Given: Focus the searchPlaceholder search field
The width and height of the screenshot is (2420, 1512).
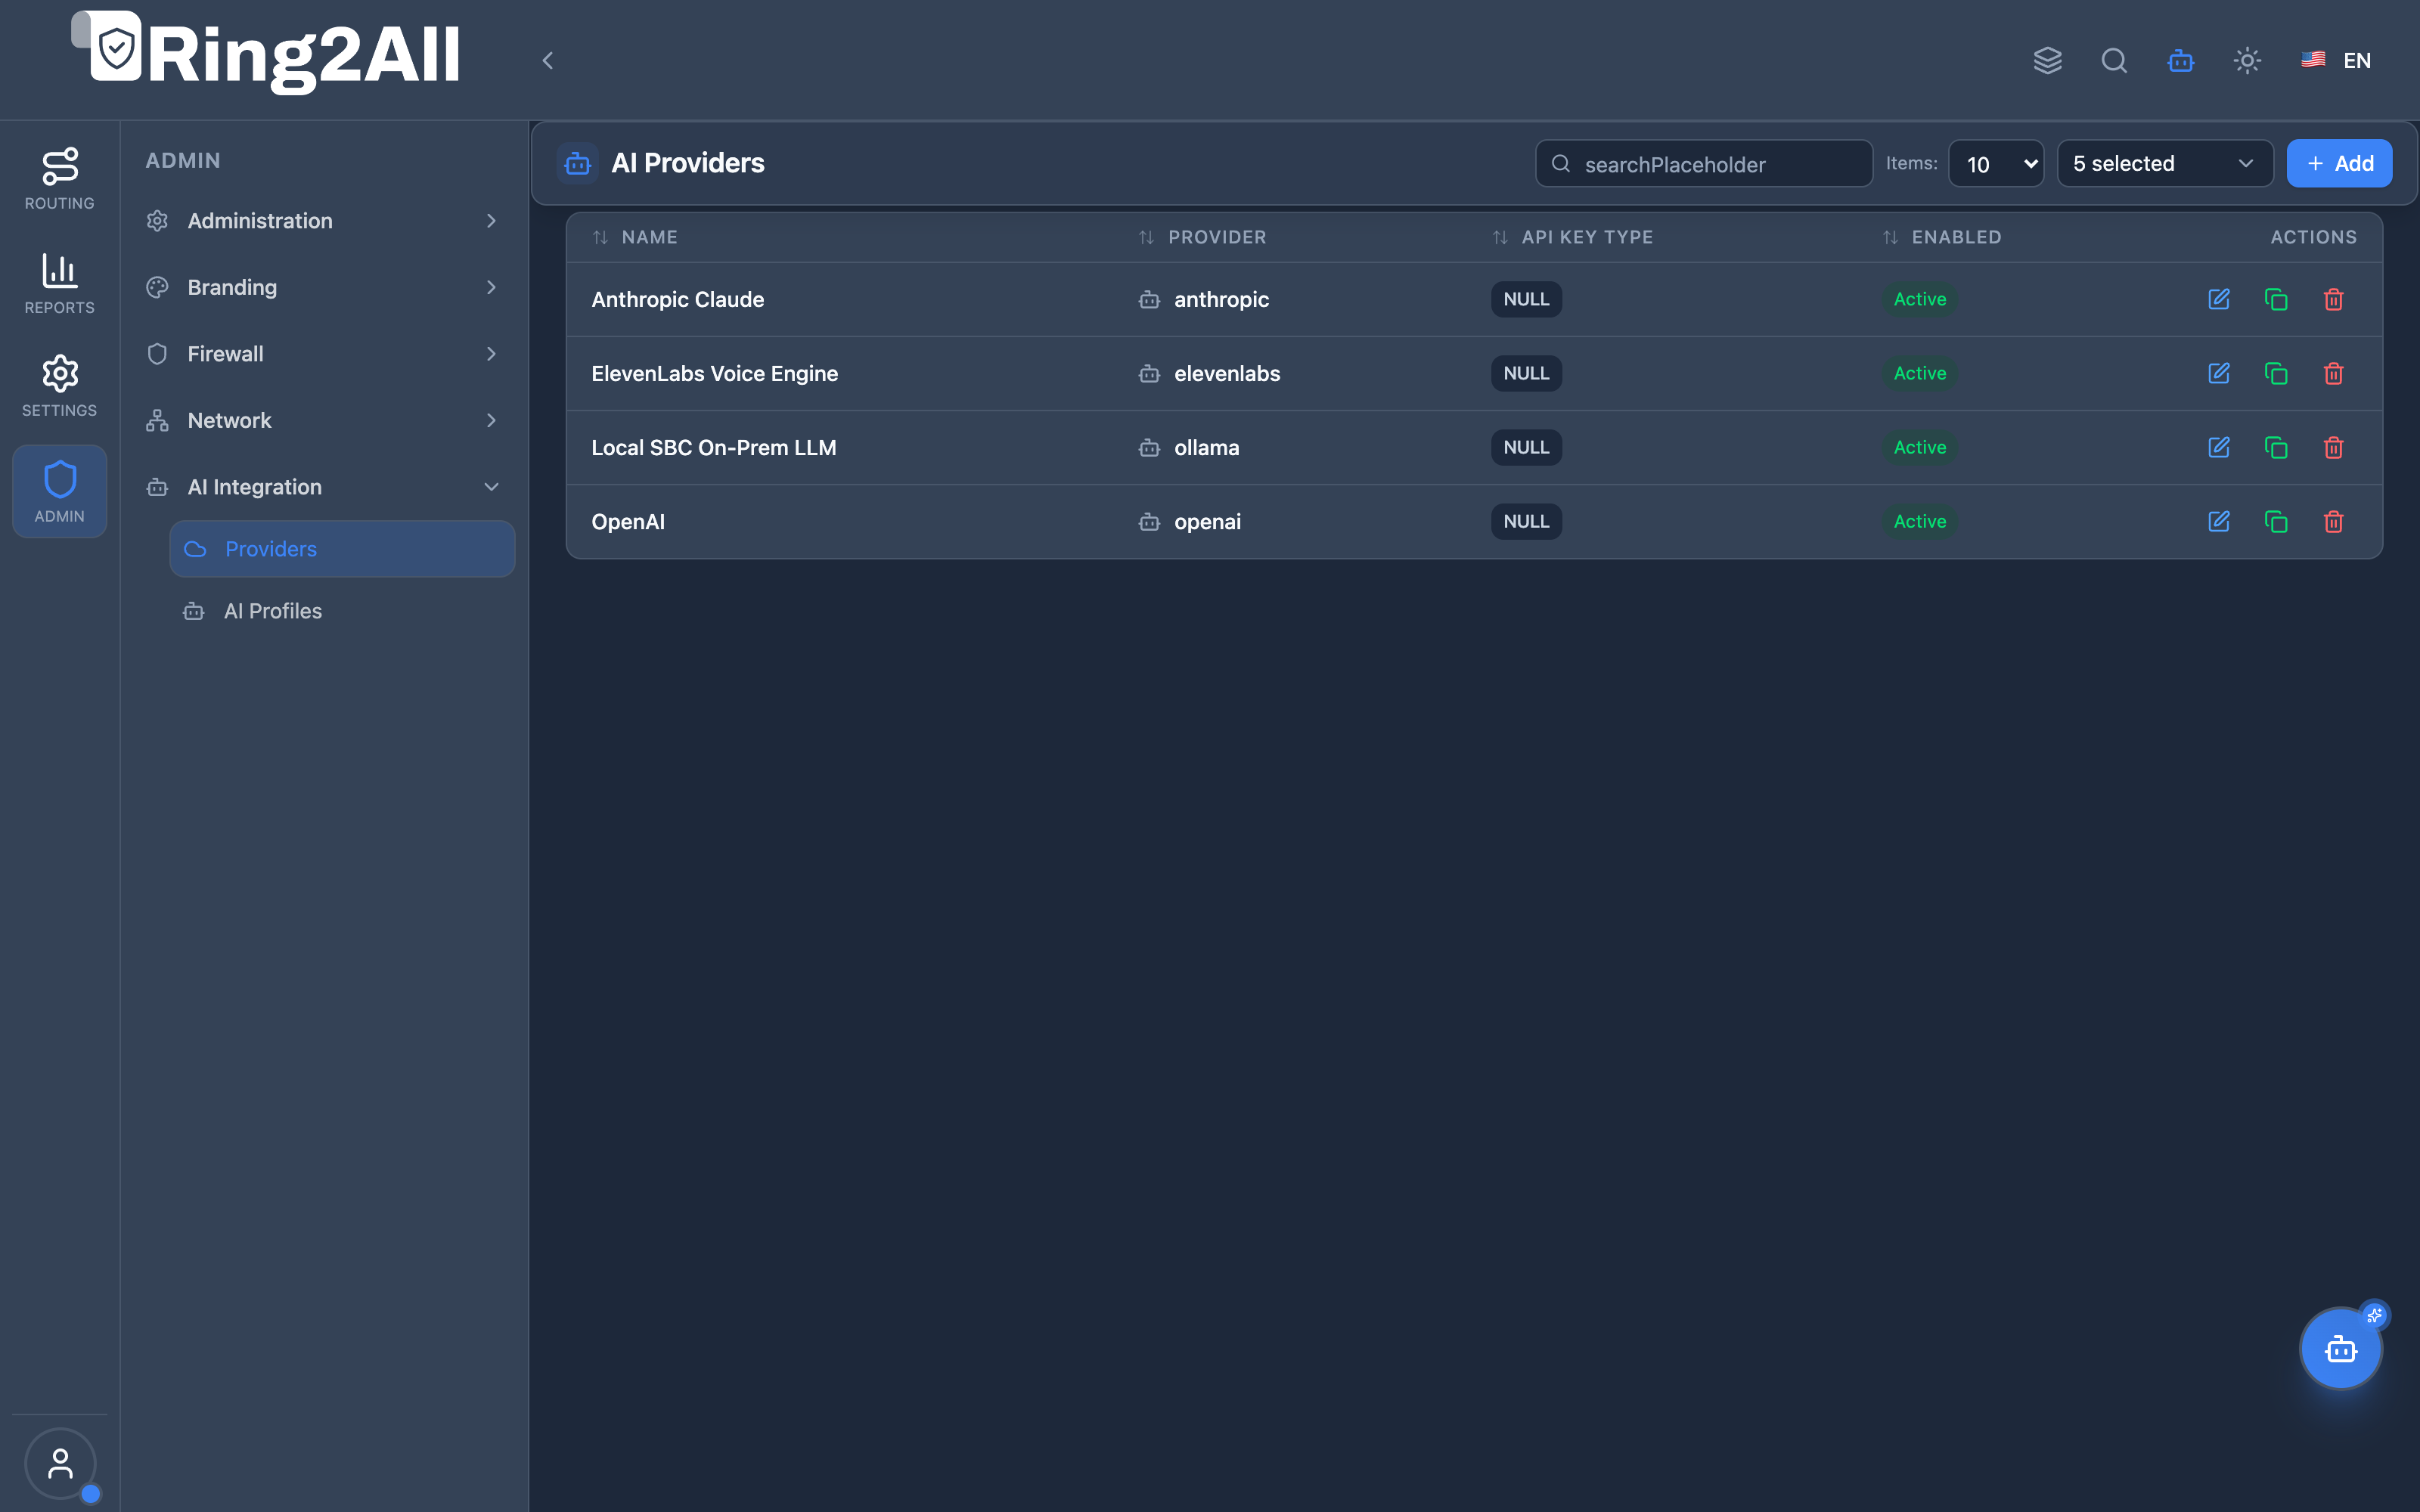Looking at the screenshot, I should pyautogui.click(x=1704, y=163).
